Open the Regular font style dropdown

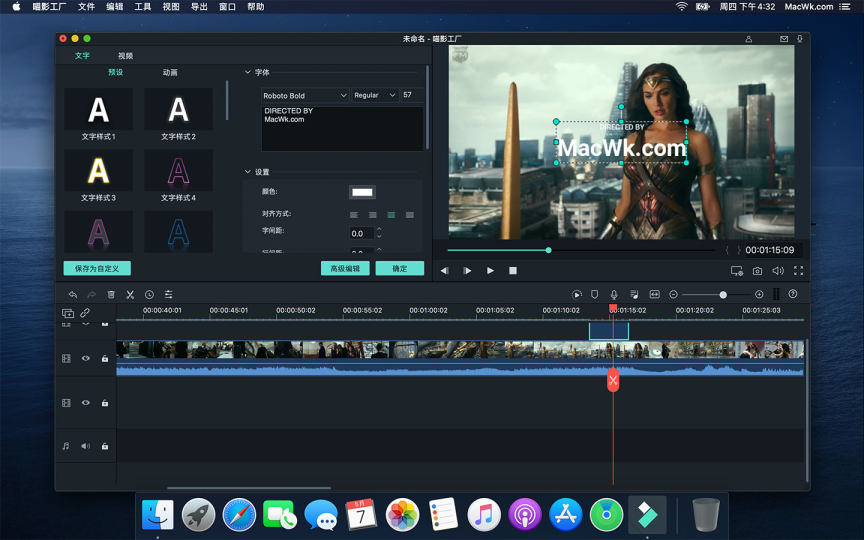pos(375,95)
